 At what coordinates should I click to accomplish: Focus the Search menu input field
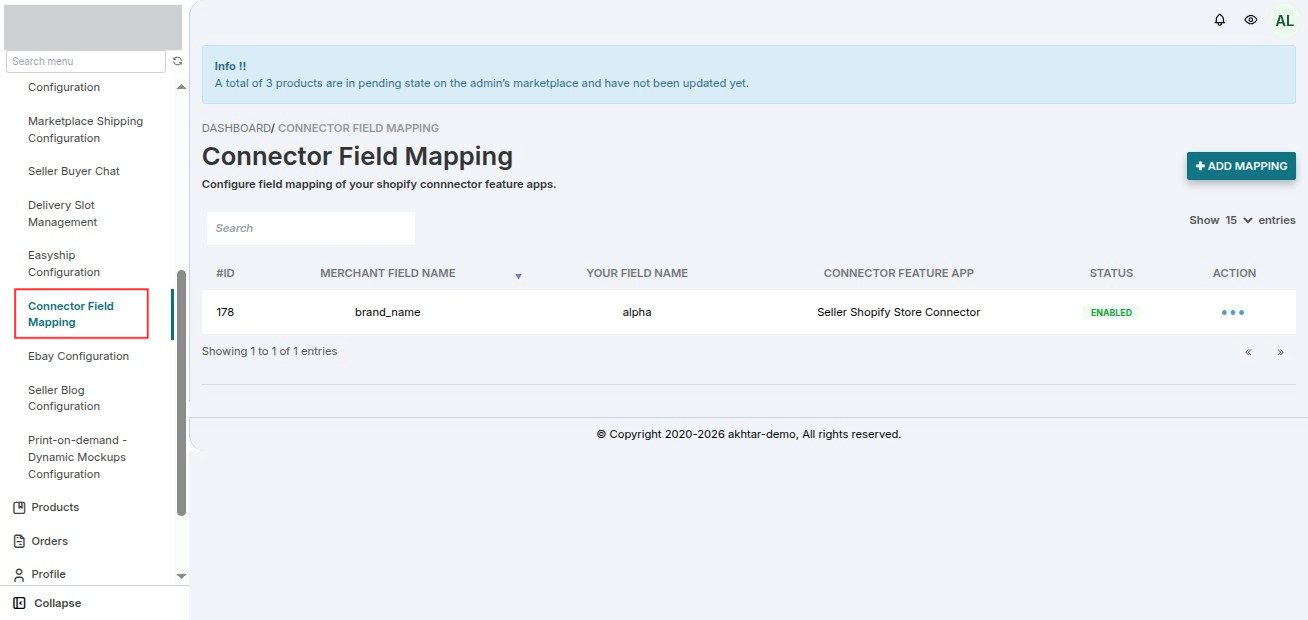pyautogui.click(x=86, y=61)
